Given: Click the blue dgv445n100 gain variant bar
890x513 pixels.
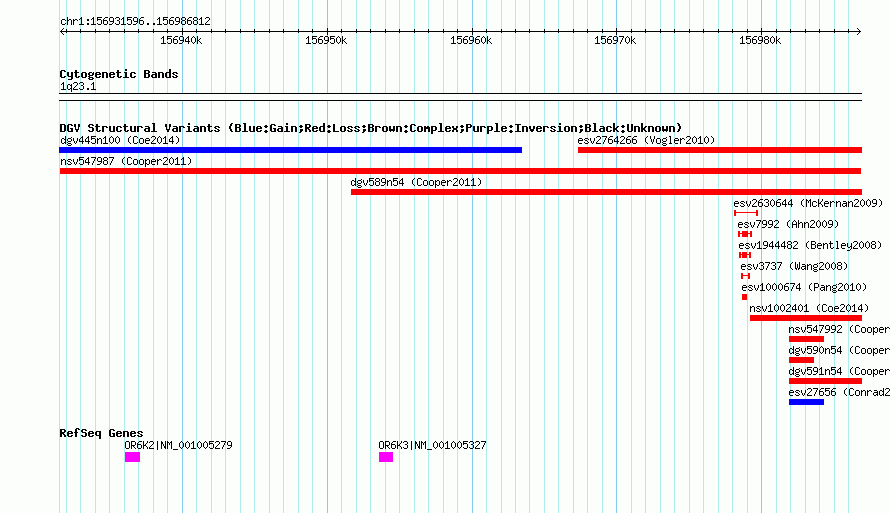Looking at the screenshot, I should click(291, 150).
